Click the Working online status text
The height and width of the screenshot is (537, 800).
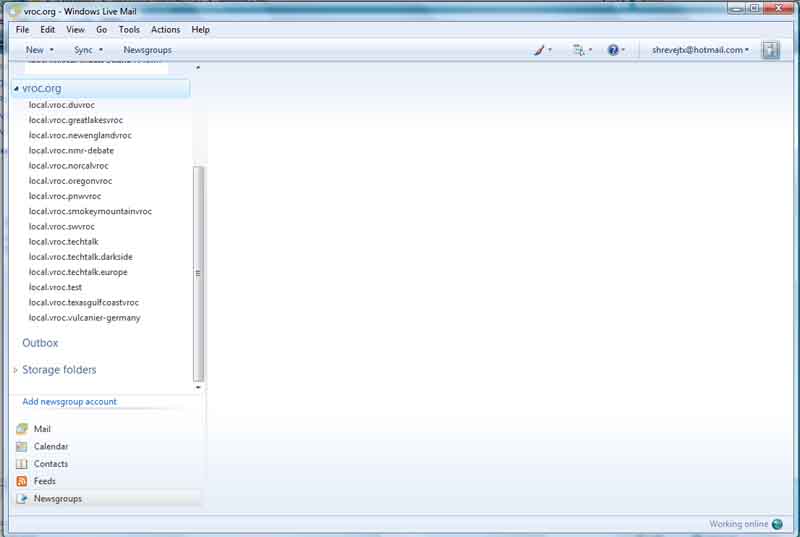point(738,524)
